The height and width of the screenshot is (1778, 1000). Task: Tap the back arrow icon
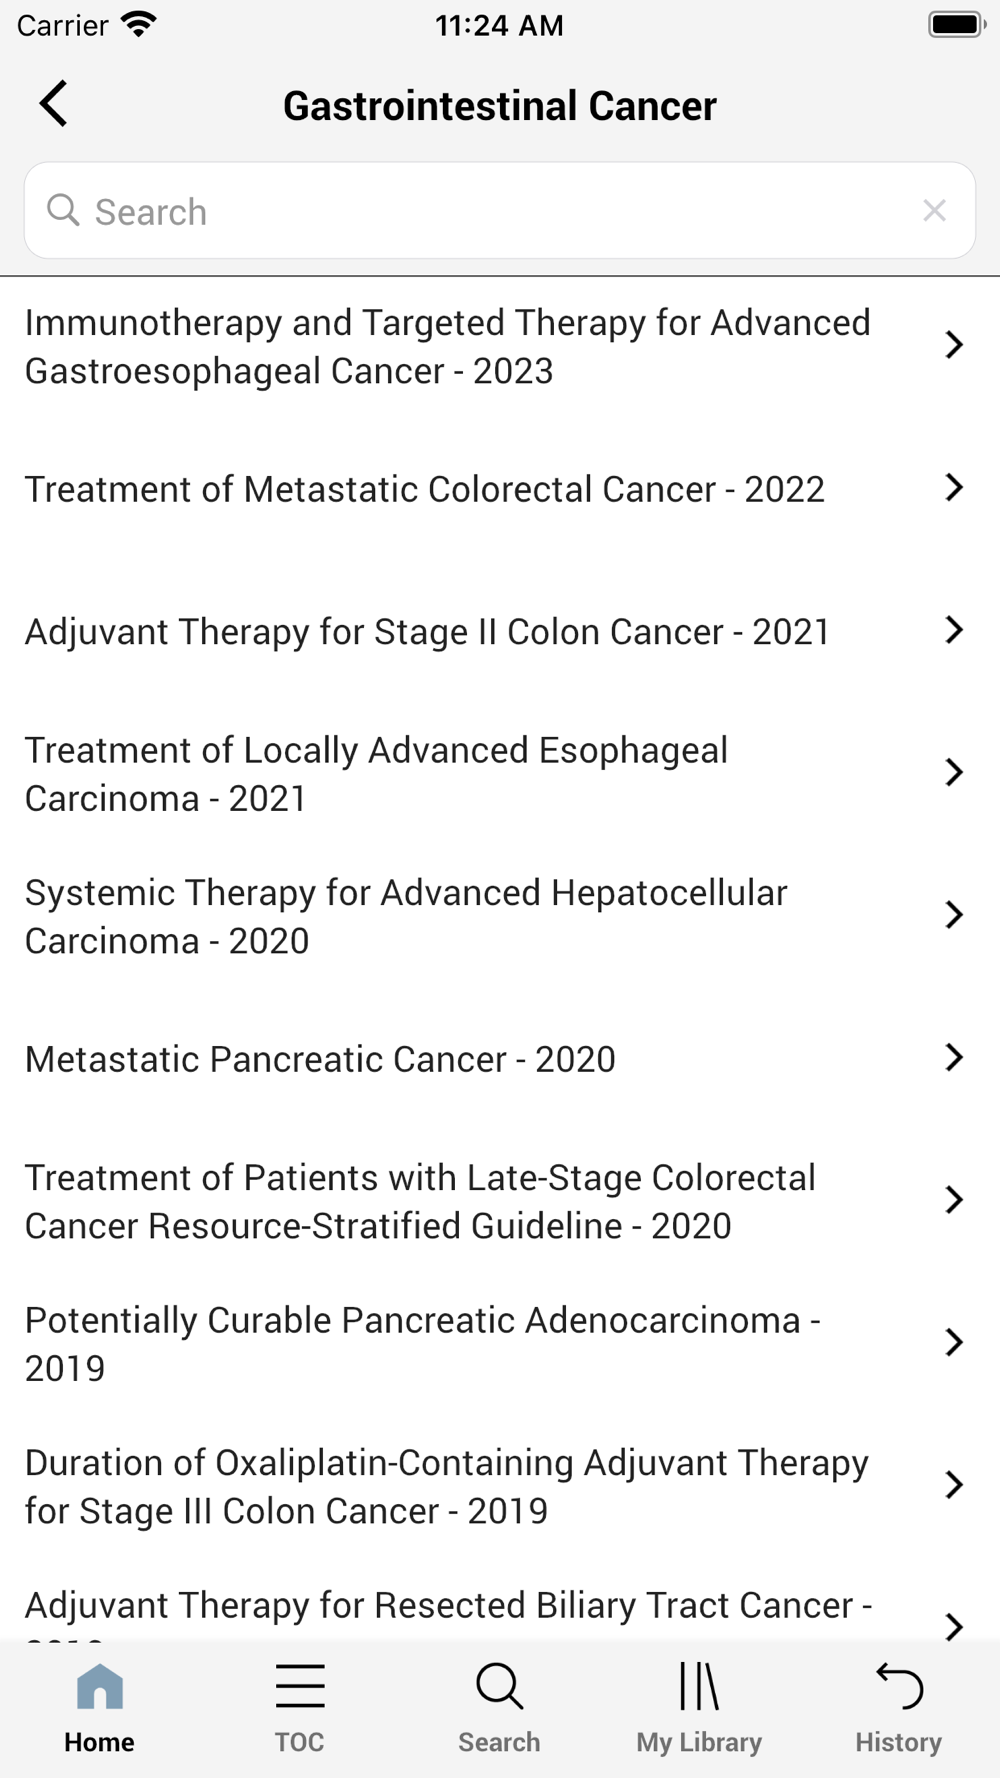pos(53,104)
